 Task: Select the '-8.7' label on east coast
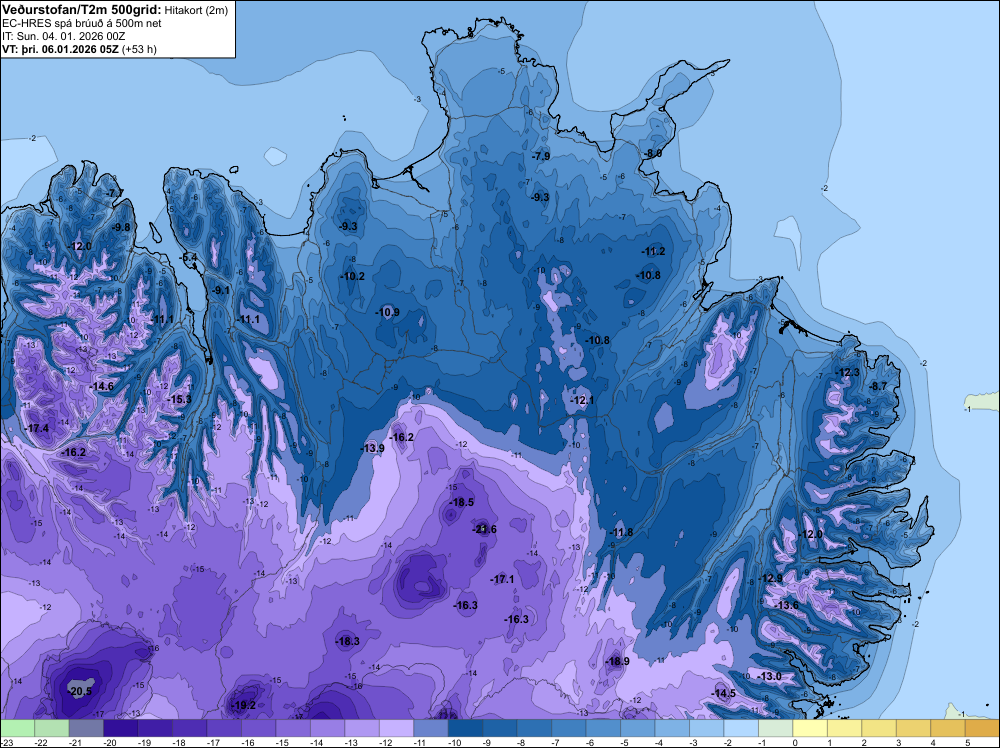point(878,386)
